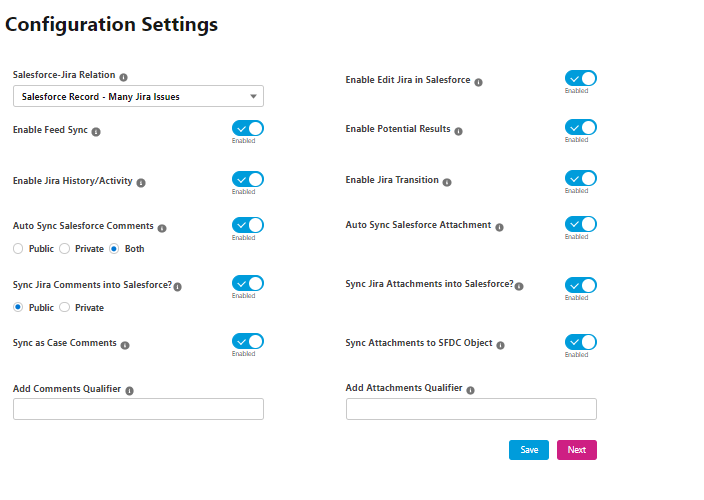This screenshot has height=500, width=704.
Task: Click info icon for Enable Jira History/Activity
Action: tap(141, 183)
